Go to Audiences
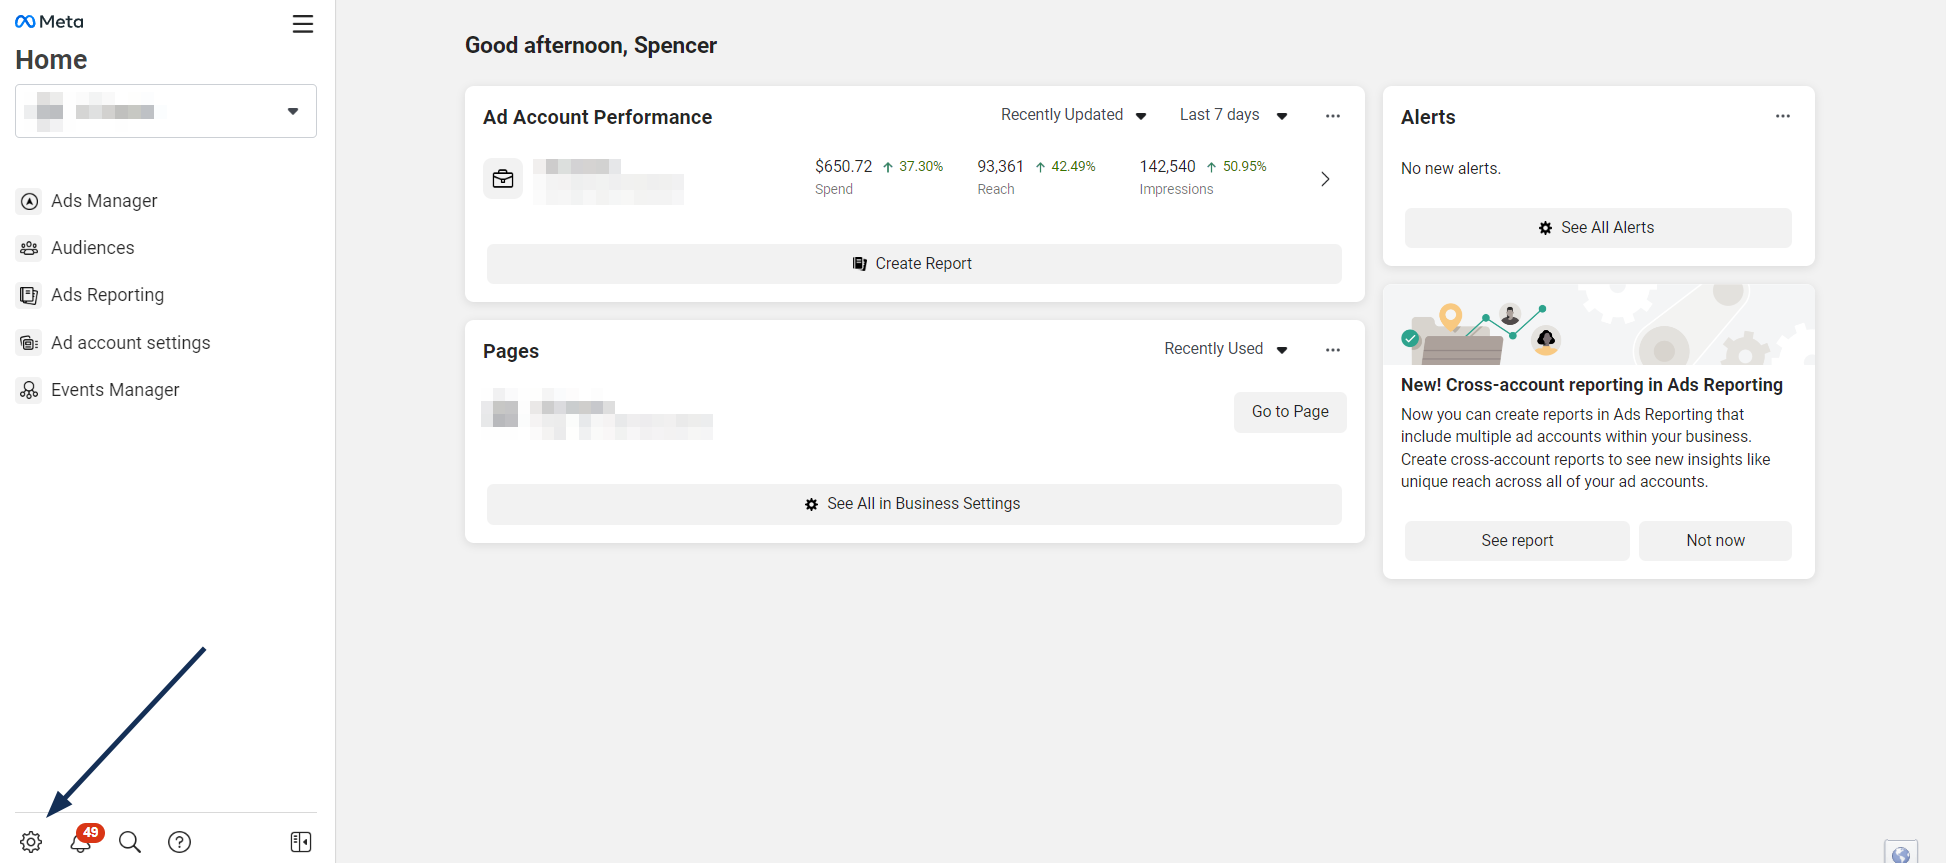Viewport: 1946px width, 863px height. (x=92, y=248)
